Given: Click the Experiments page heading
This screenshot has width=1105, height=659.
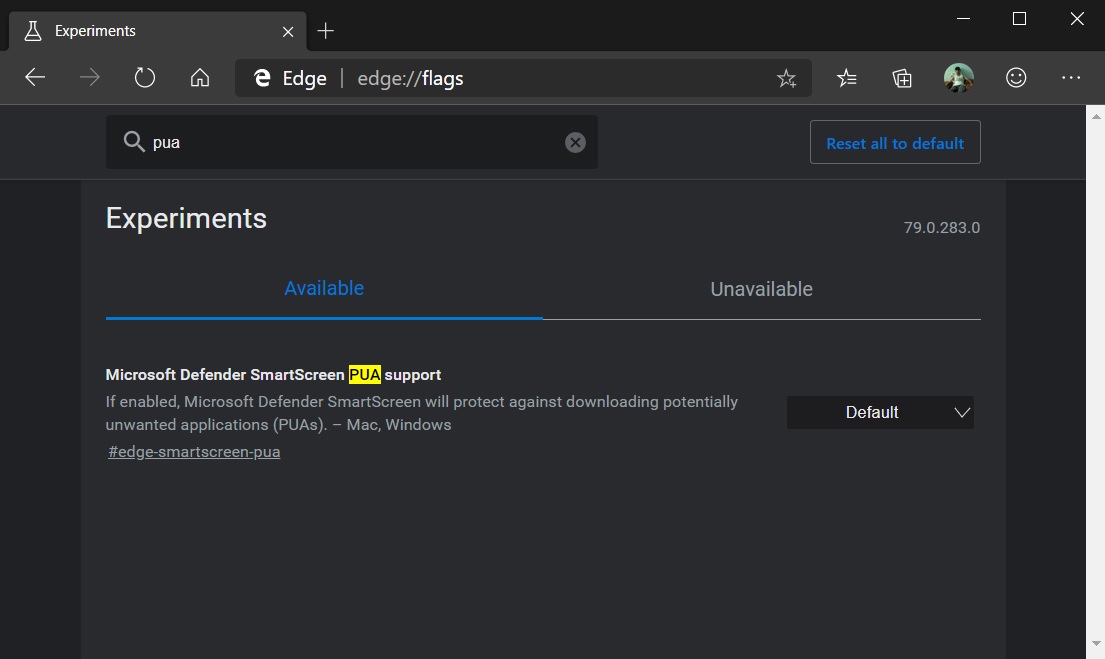Looking at the screenshot, I should point(186,218).
